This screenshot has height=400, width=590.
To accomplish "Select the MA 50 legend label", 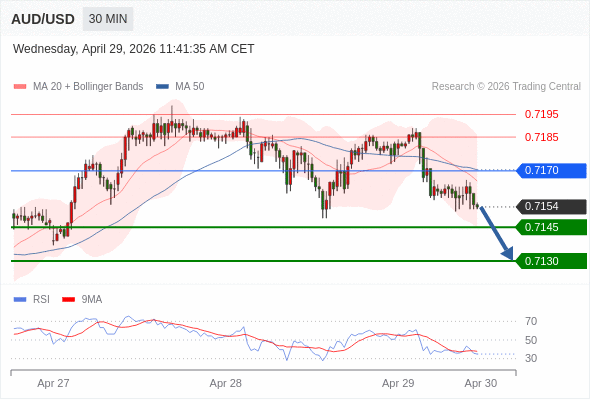I will (190, 87).
